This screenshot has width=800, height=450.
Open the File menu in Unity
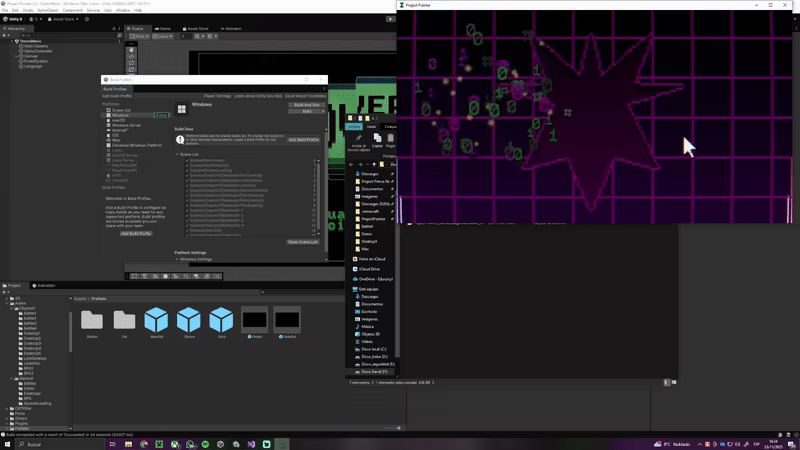[x=5, y=10]
